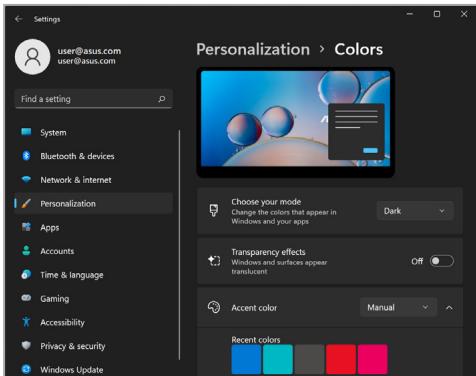Select Personalization in sidebar
Image resolution: width=476 pixels, height=376 pixels.
(94, 203)
